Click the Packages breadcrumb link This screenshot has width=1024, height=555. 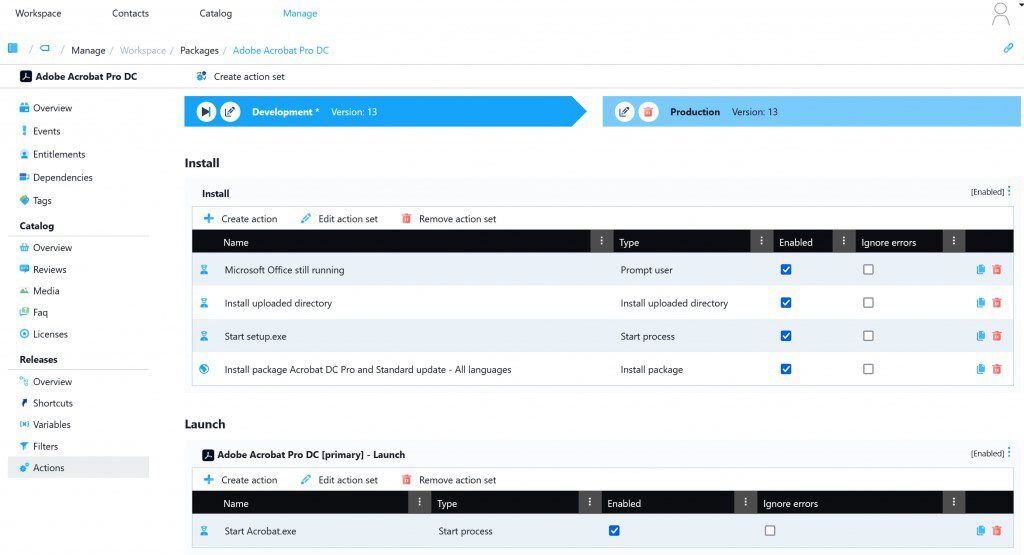pos(199,50)
